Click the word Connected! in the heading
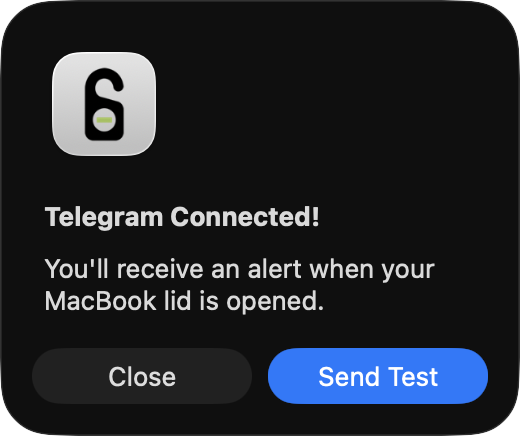This screenshot has height=436, width=520. point(245,217)
